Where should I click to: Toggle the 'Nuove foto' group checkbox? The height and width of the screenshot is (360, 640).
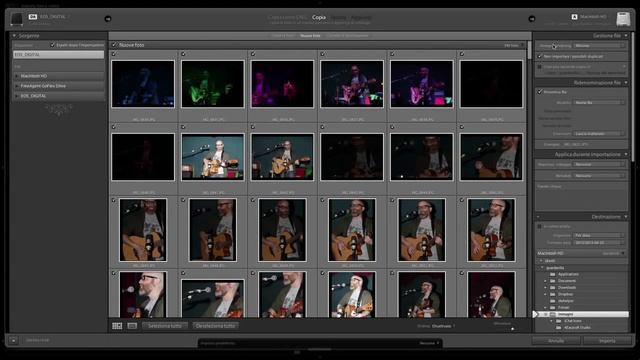point(114,45)
